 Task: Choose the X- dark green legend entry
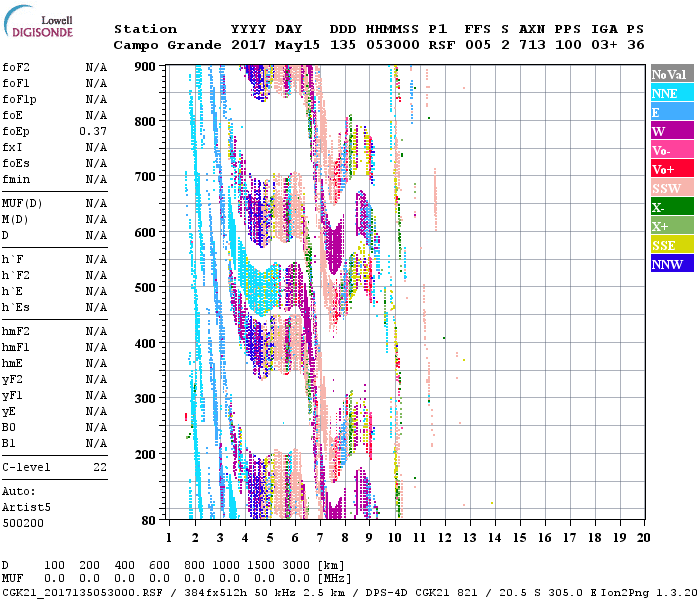tap(669, 207)
